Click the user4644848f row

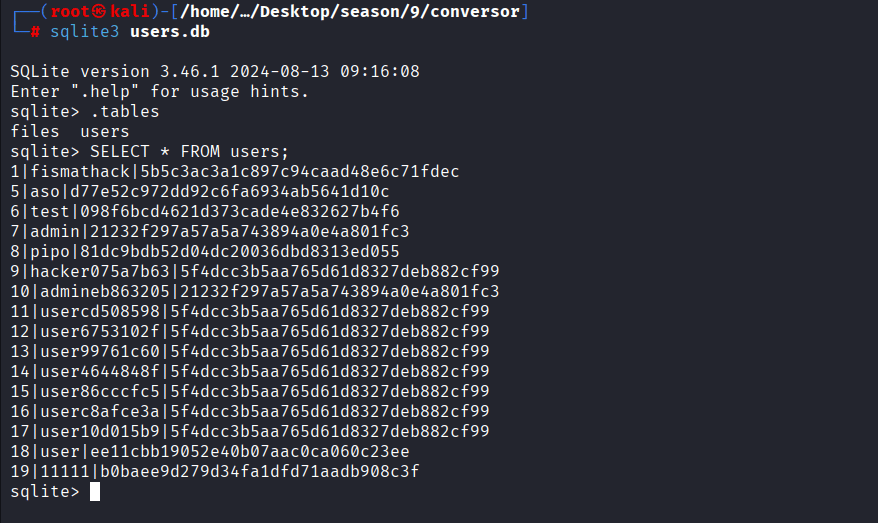[250, 371]
